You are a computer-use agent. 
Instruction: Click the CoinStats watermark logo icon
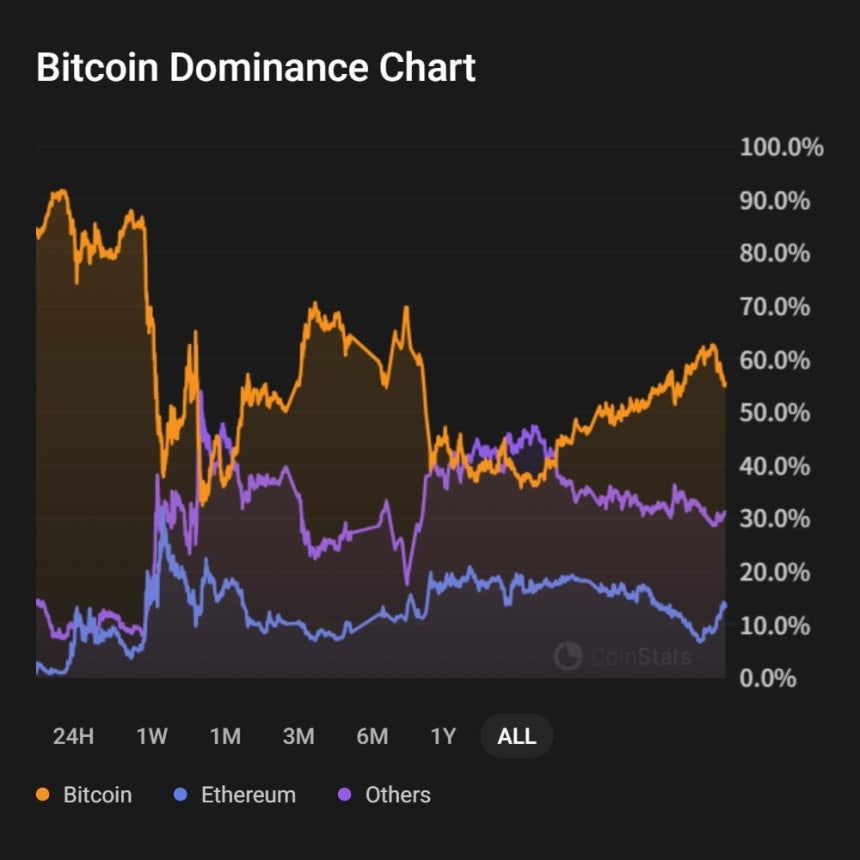point(568,656)
